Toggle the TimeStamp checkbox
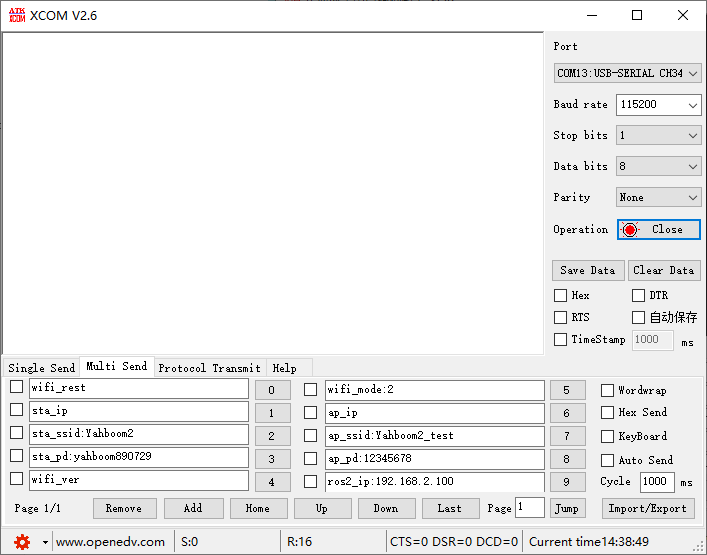 click(x=560, y=339)
